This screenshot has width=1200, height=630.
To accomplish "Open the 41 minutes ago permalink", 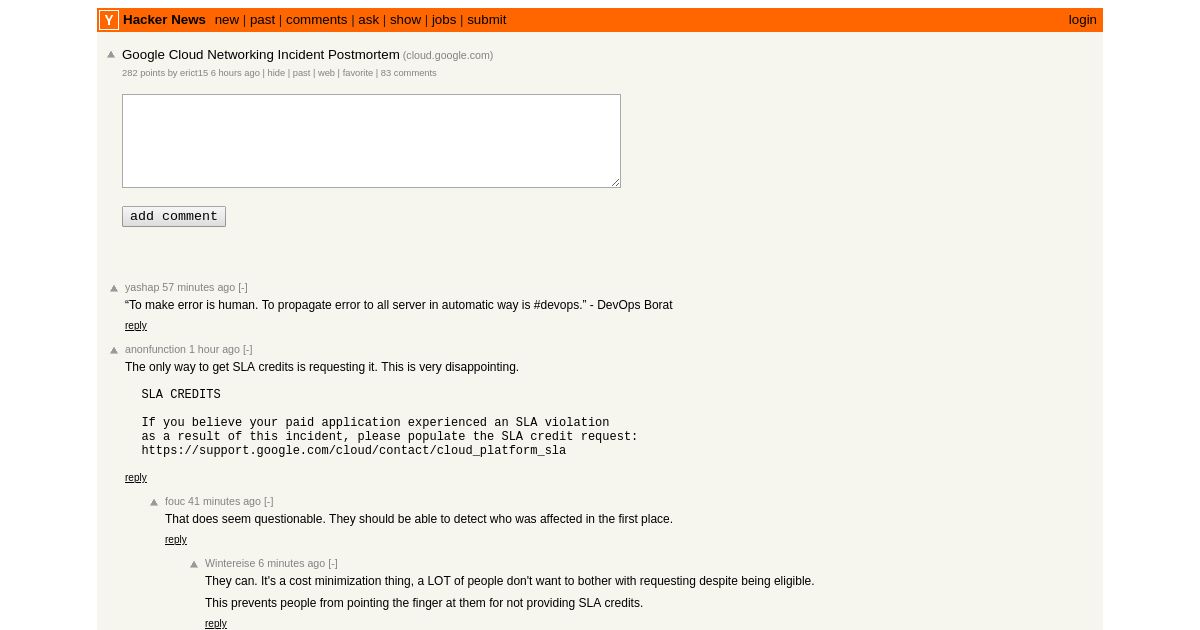I will point(224,502).
